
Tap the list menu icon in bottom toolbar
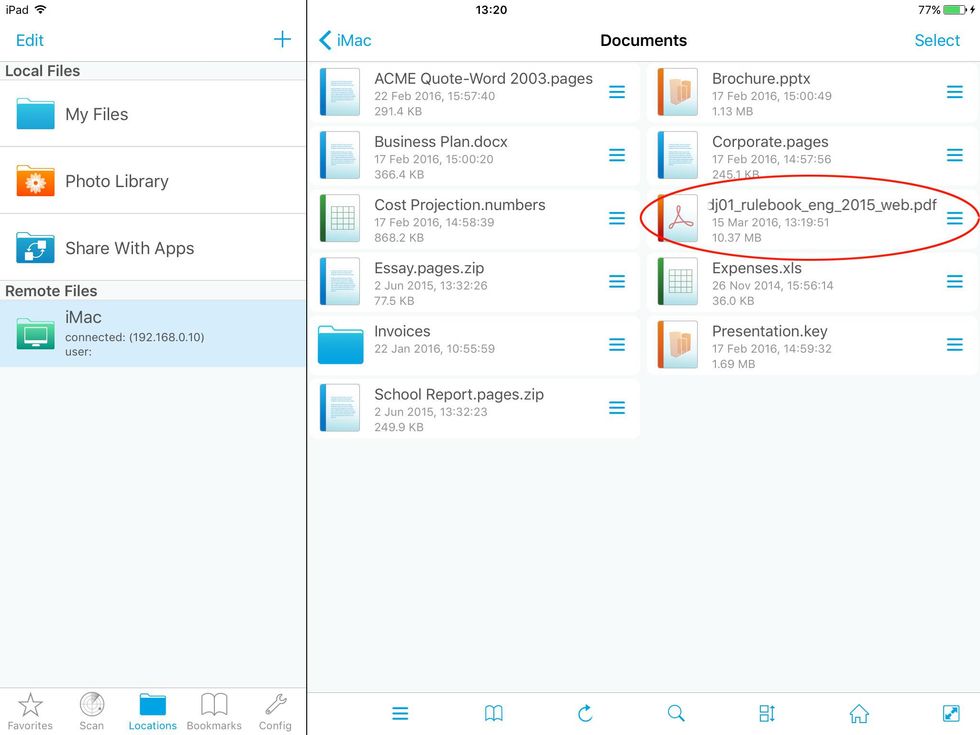[400, 713]
